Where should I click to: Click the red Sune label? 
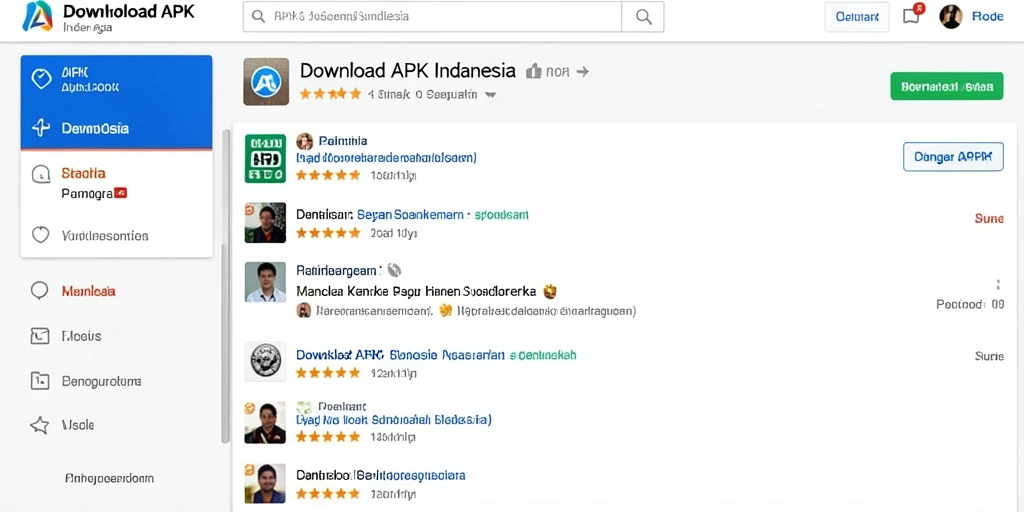[x=989, y=219]
